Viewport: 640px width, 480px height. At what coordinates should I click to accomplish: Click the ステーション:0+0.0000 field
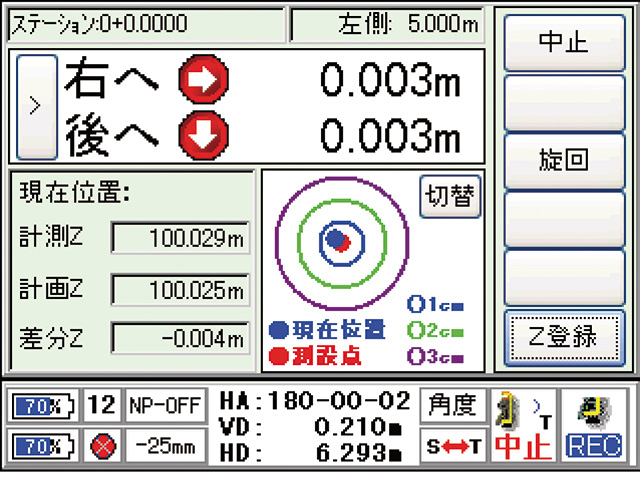pyautogui.click(x=146, y=24)
